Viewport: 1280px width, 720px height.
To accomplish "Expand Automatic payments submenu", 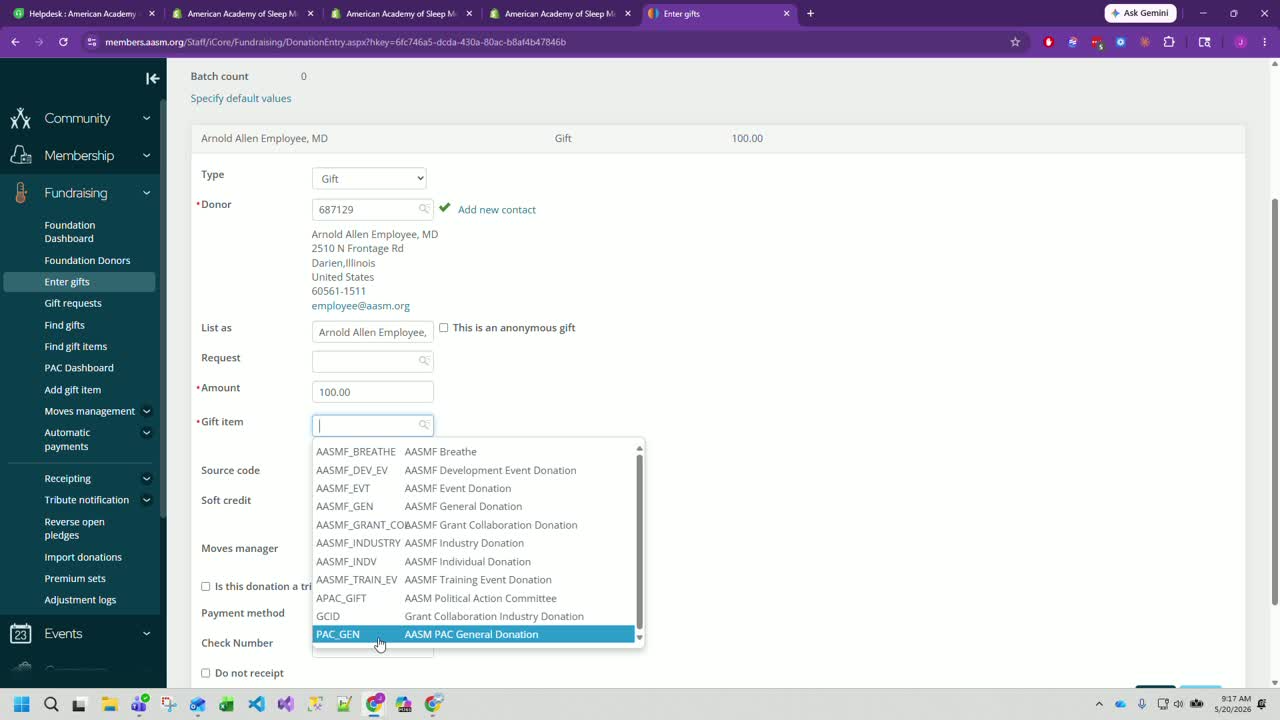I will click(x=146, y=433).
